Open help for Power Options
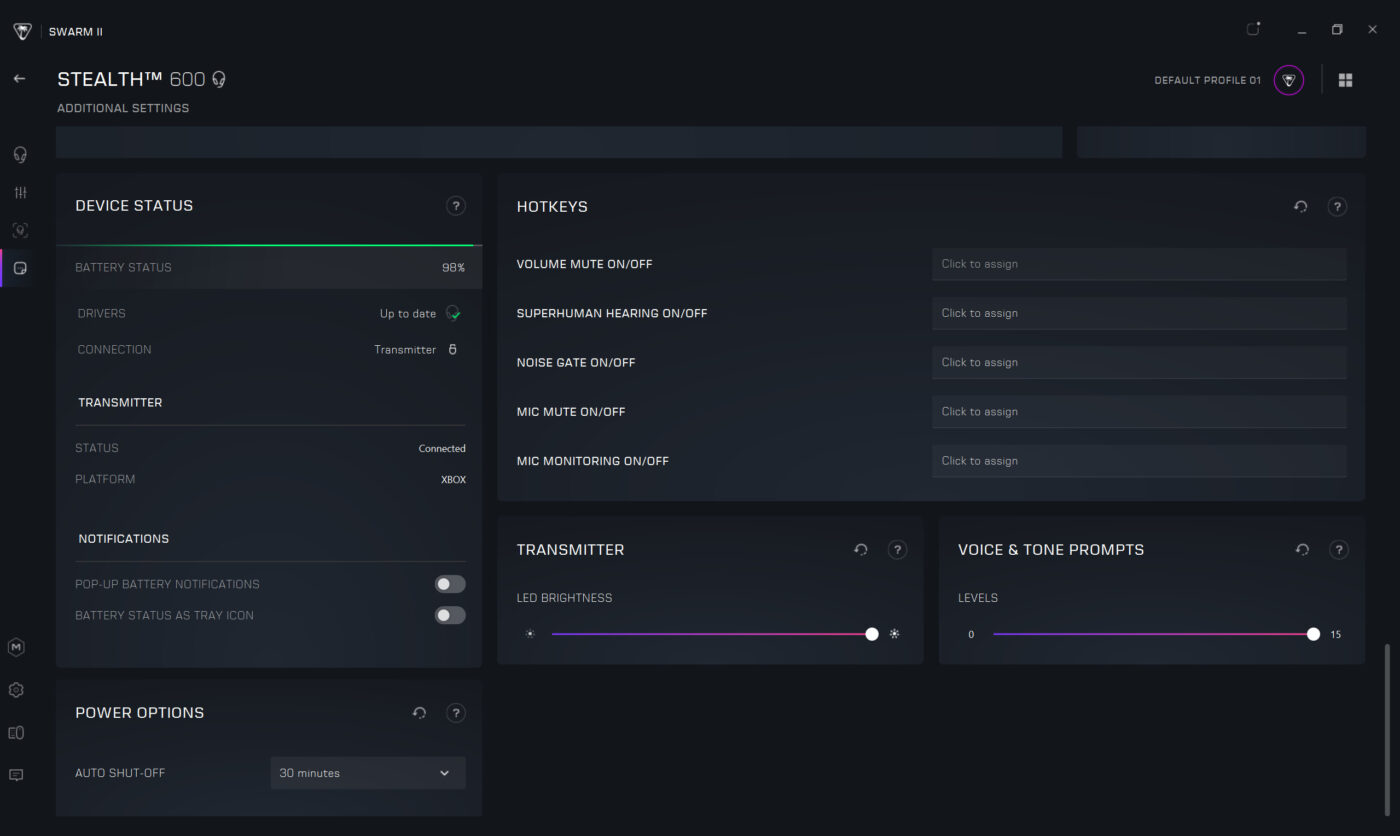The image size is (1400, 836). [456, 713]
